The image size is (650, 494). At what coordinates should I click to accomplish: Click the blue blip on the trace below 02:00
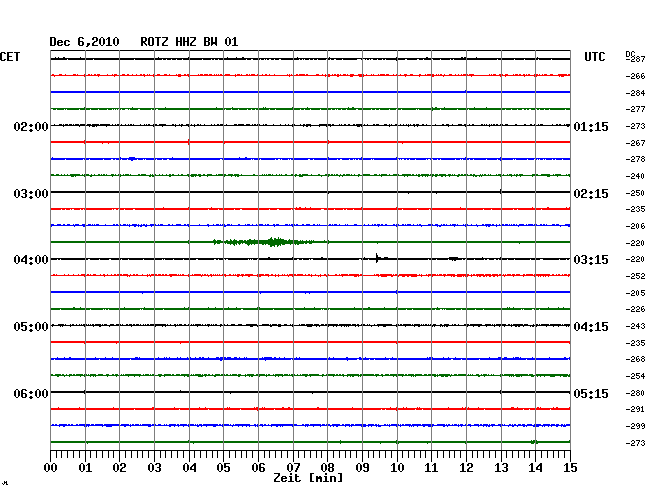click(x=132, y=159)
